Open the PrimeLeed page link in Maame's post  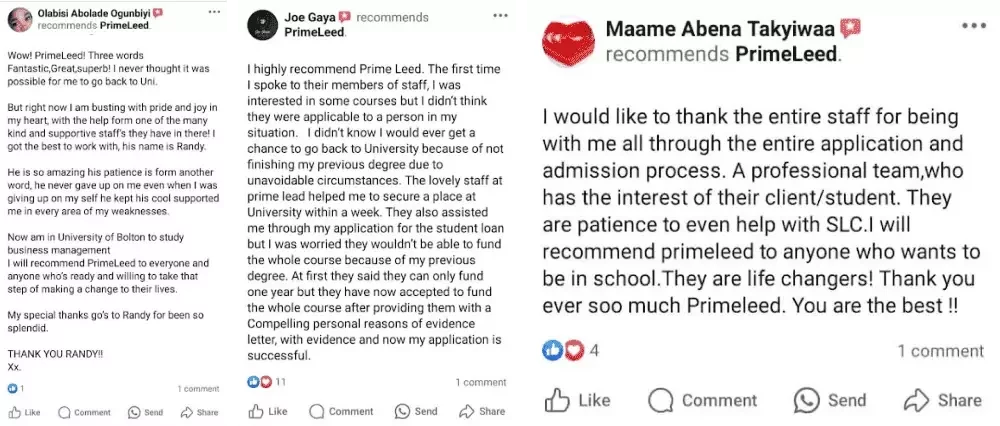point(785,54)
